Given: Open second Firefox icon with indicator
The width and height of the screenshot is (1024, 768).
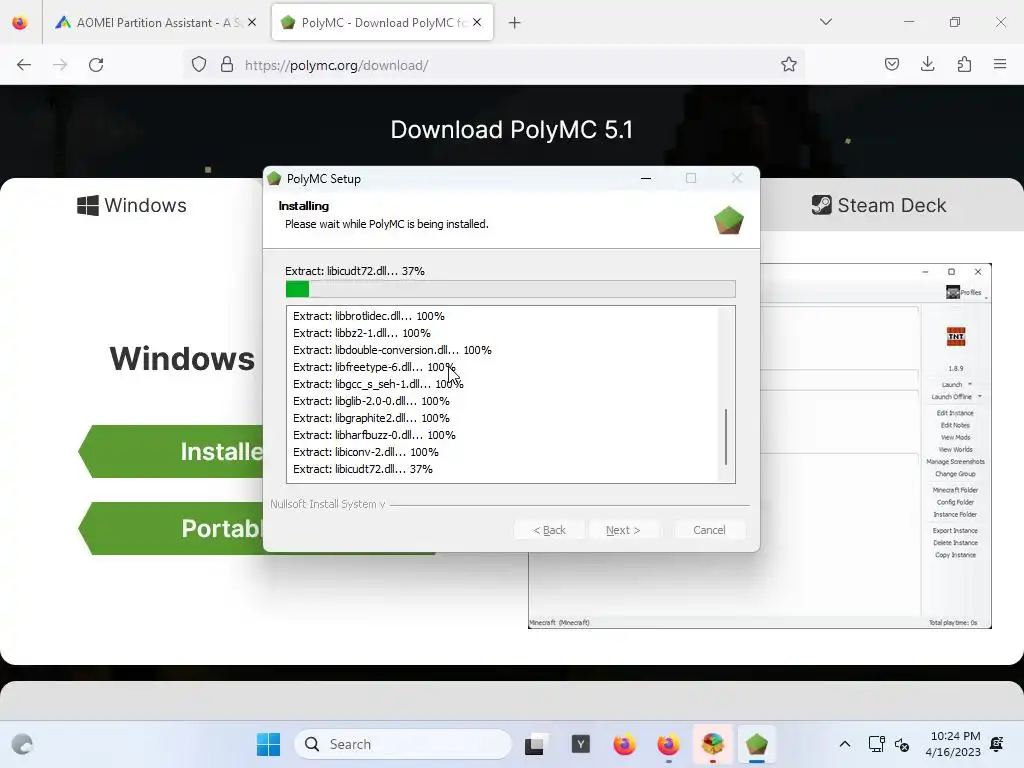Looking at the screenshot, I should pyautogui.click(x=668, y=744).
